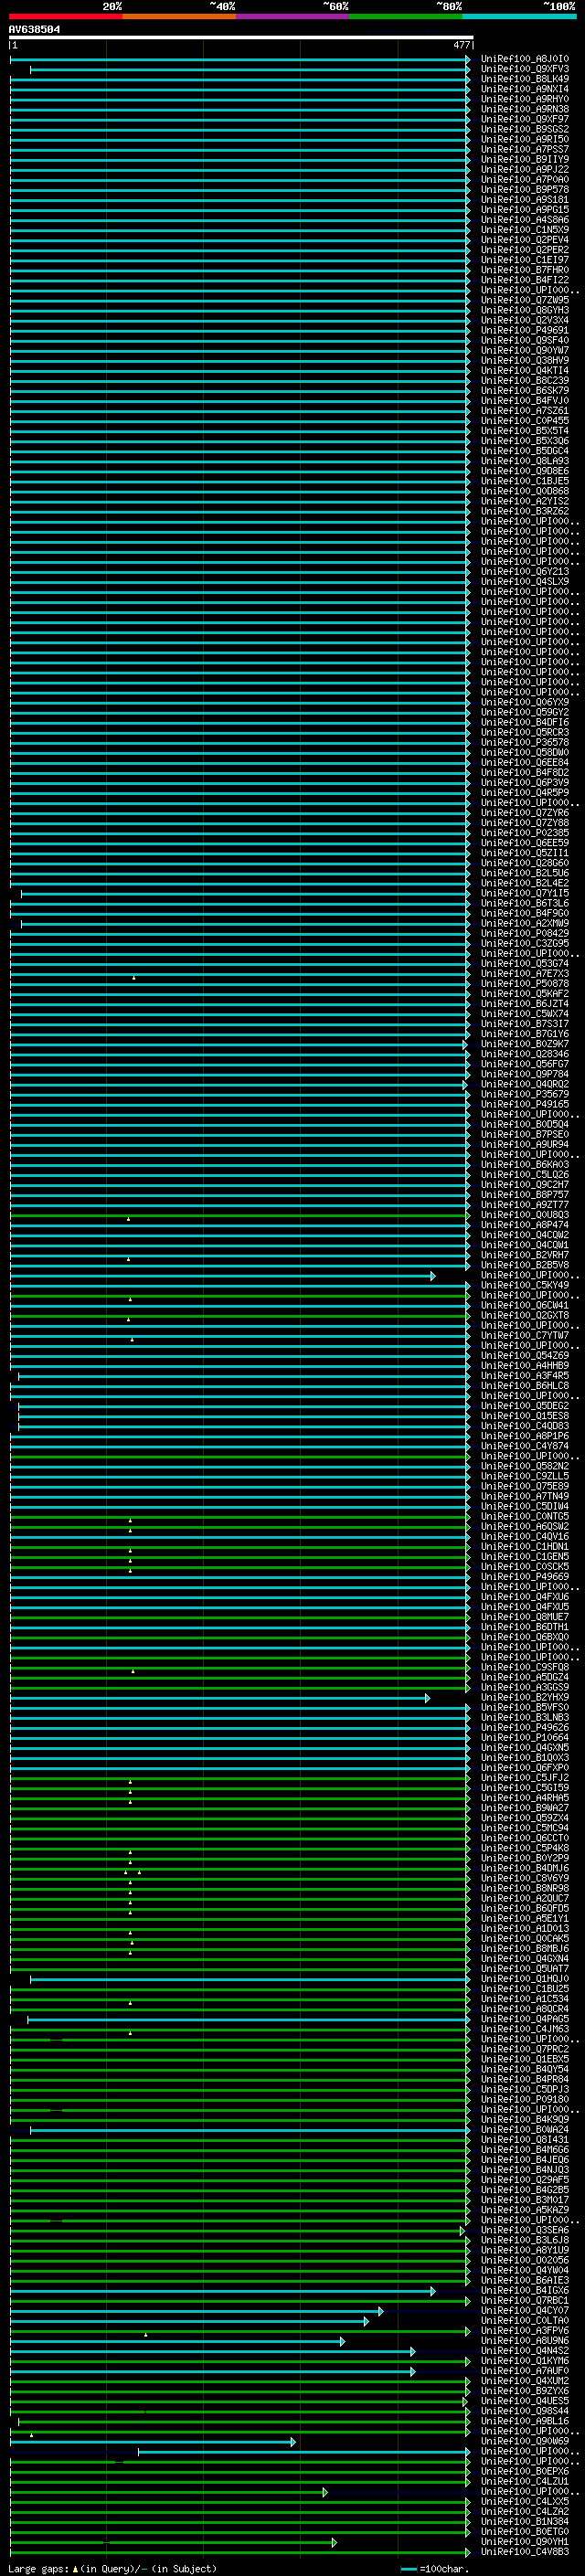The width and height of the screenshot is (585, 2576).
Task: Select the UniRef100_Q9XF97 entry
Action: tap(525, 119)
